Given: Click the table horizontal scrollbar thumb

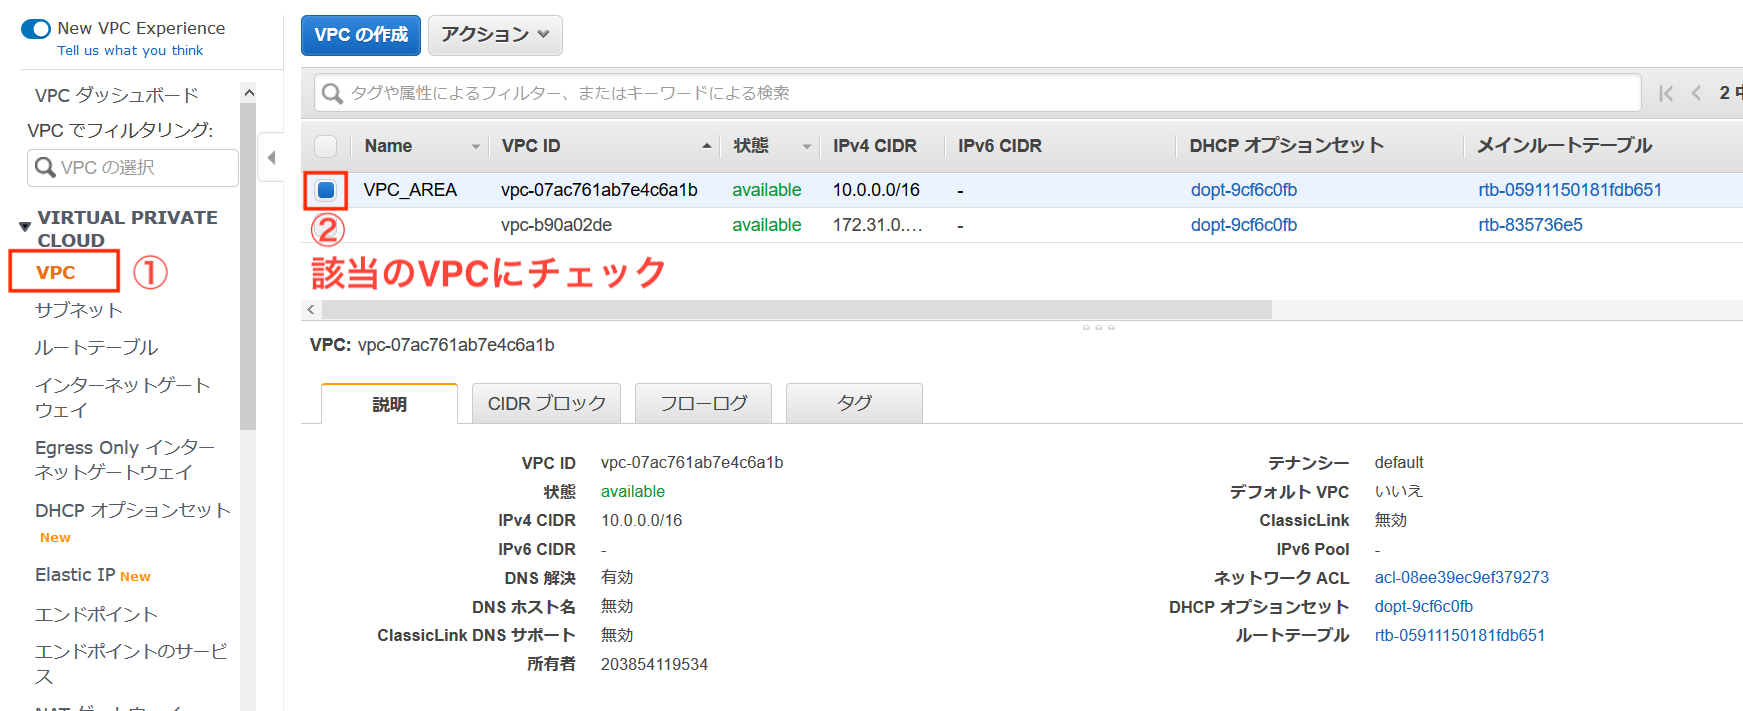Looking at the screenshot, I should pos(796,309).
